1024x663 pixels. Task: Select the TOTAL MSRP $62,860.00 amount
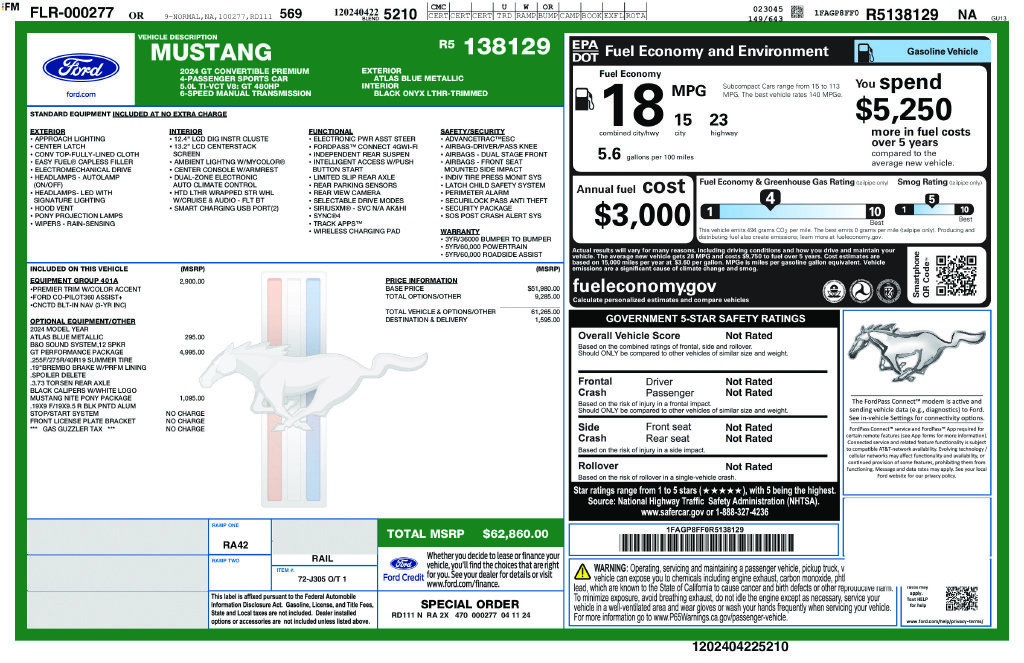coord(515,534)
